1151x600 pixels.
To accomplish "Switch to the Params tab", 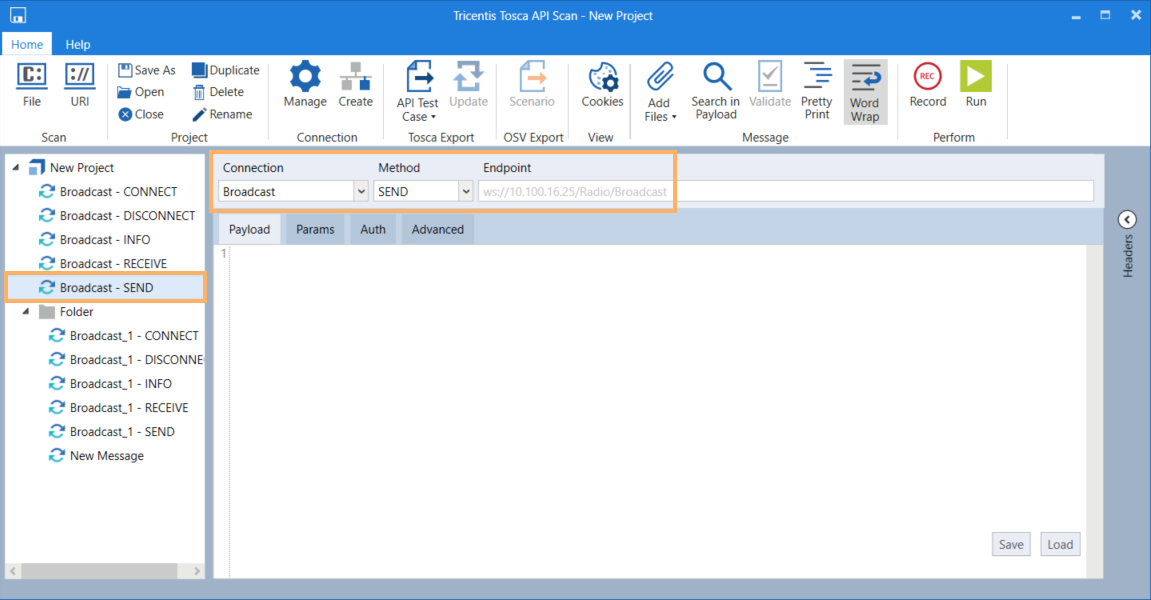I will (315, 229).
